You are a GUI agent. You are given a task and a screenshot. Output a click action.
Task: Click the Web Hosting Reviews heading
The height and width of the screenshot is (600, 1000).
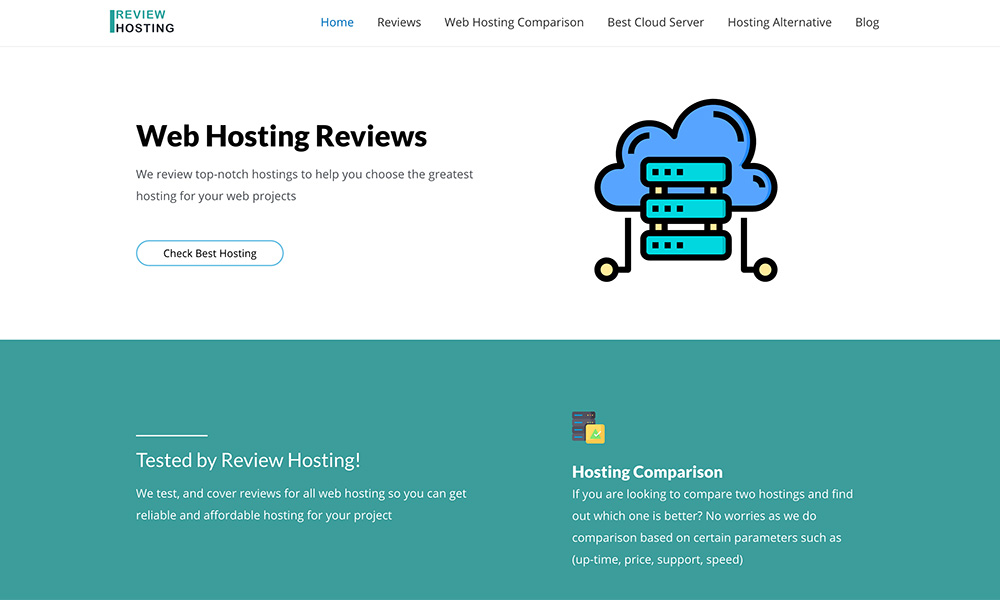(281, 136)
